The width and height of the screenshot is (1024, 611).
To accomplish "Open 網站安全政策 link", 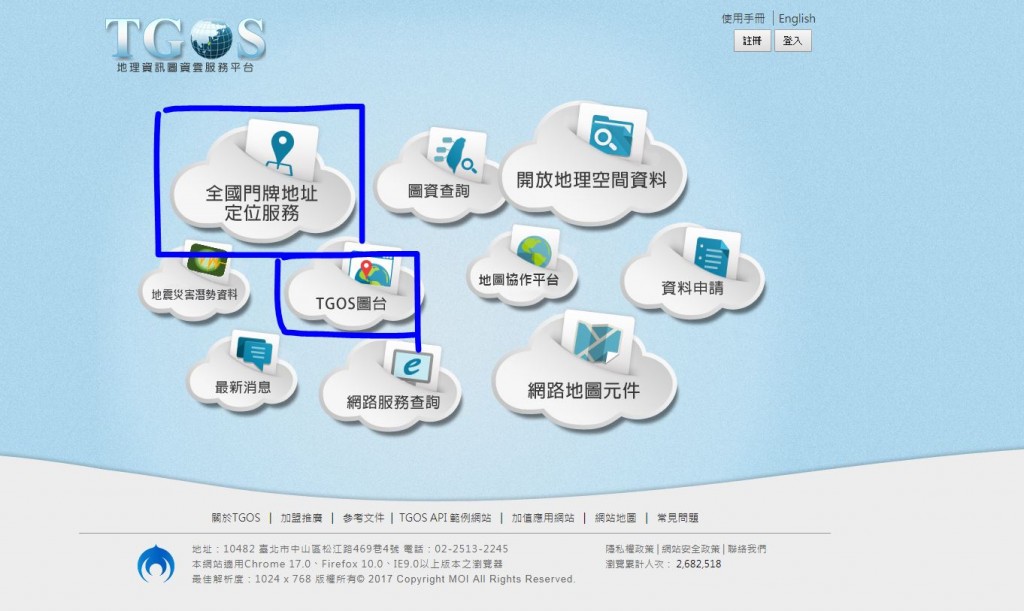I will 691,549.
